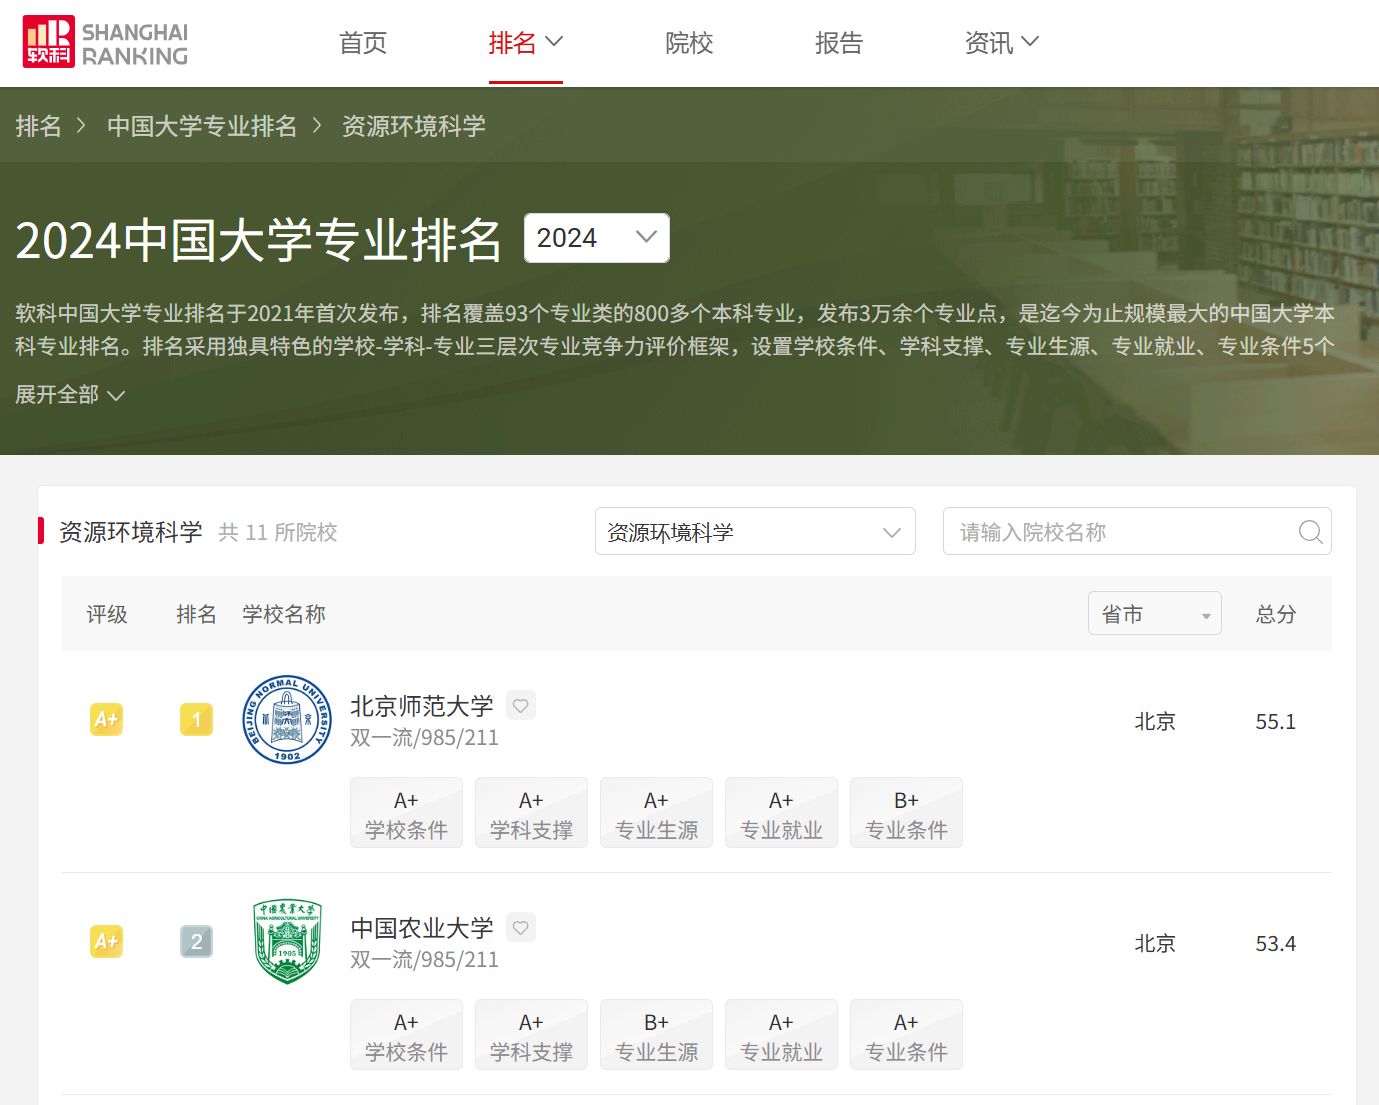Image resolution: width=1379 pixels, height=1105 pixels.
Task: Click Beijing Normal University emblem
Action: click(x=288, y=720)
